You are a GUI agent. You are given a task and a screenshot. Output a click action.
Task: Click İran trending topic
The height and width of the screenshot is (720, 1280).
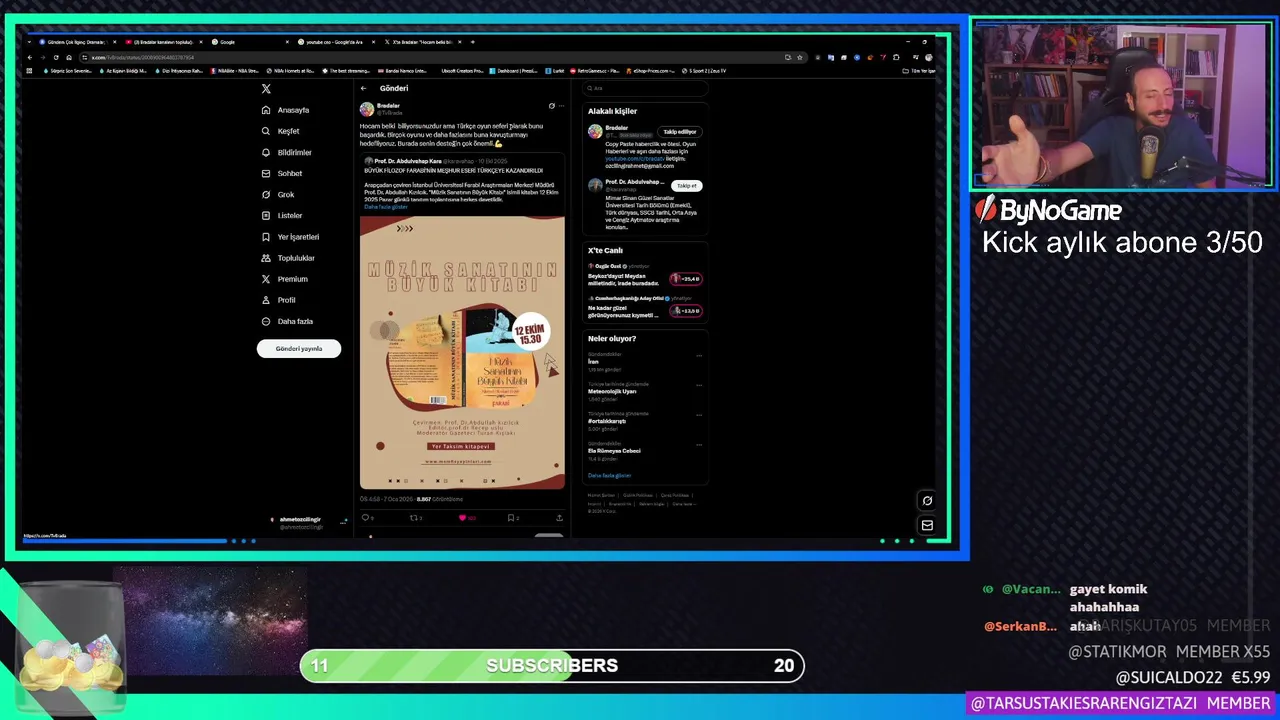click(x=593, y=362)
